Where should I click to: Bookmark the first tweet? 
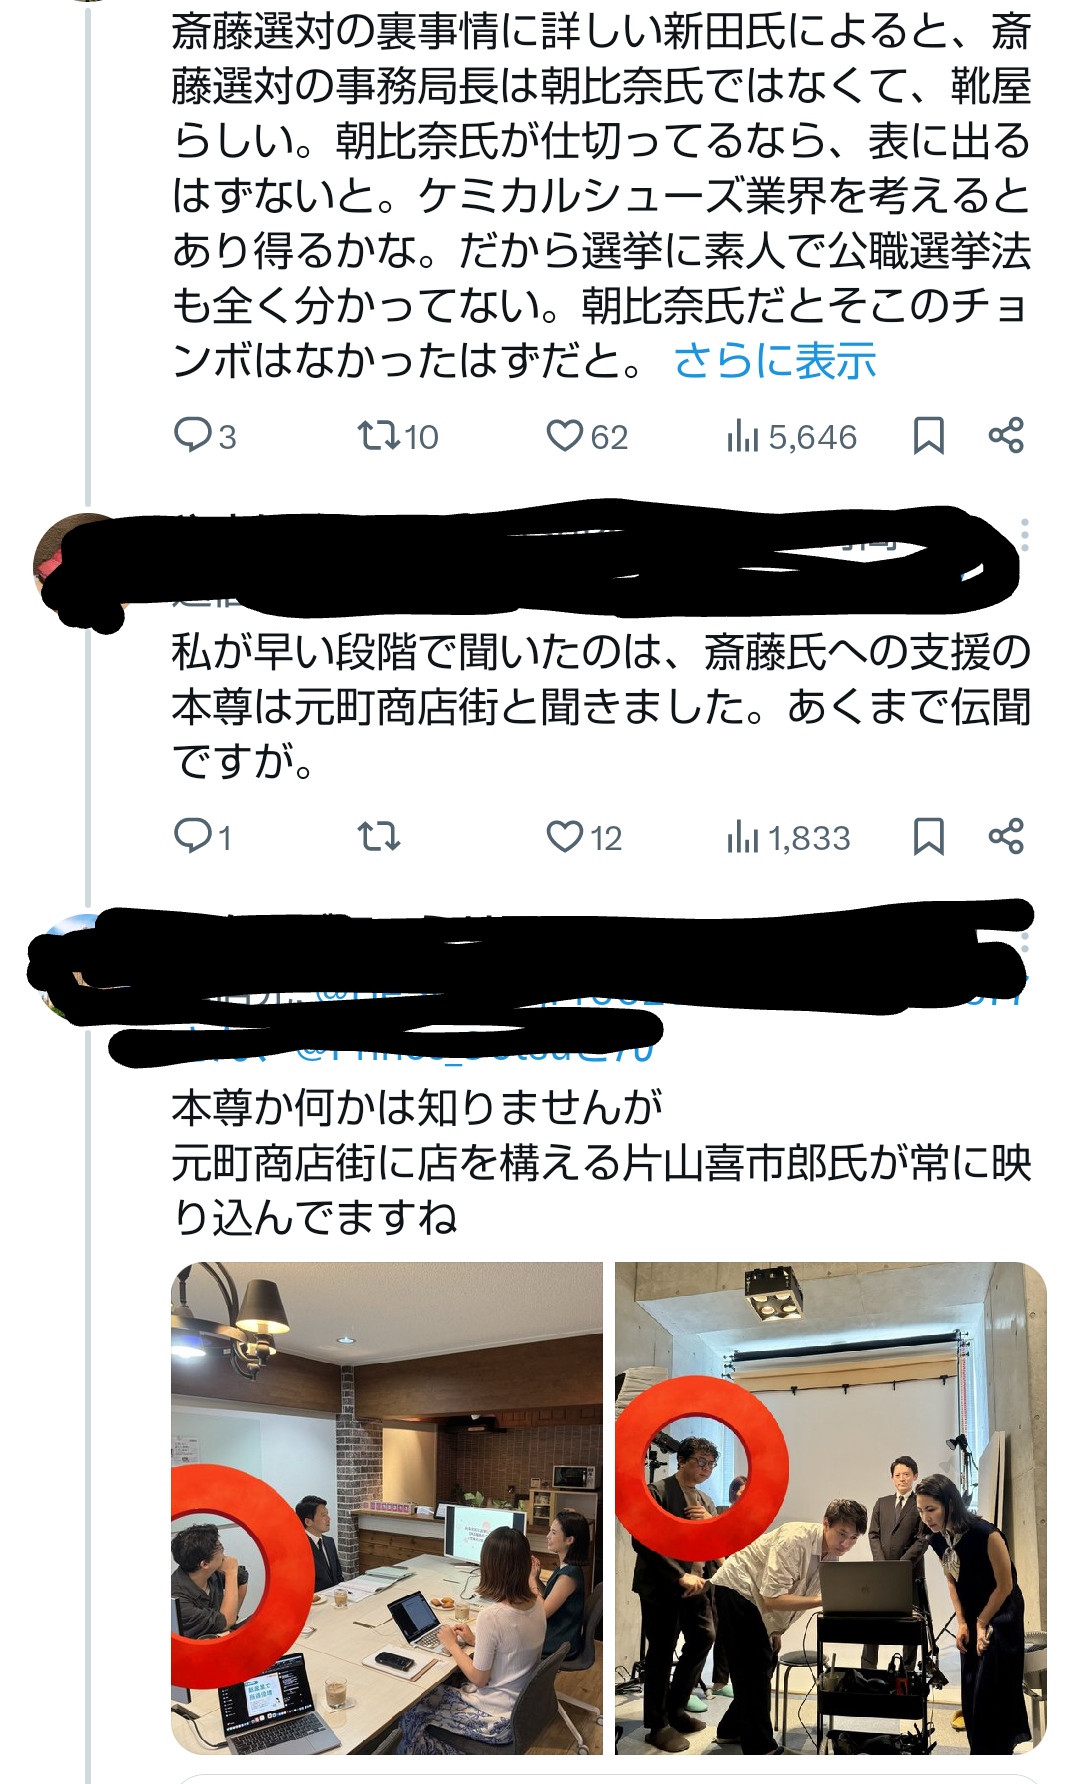pos(928,437)
